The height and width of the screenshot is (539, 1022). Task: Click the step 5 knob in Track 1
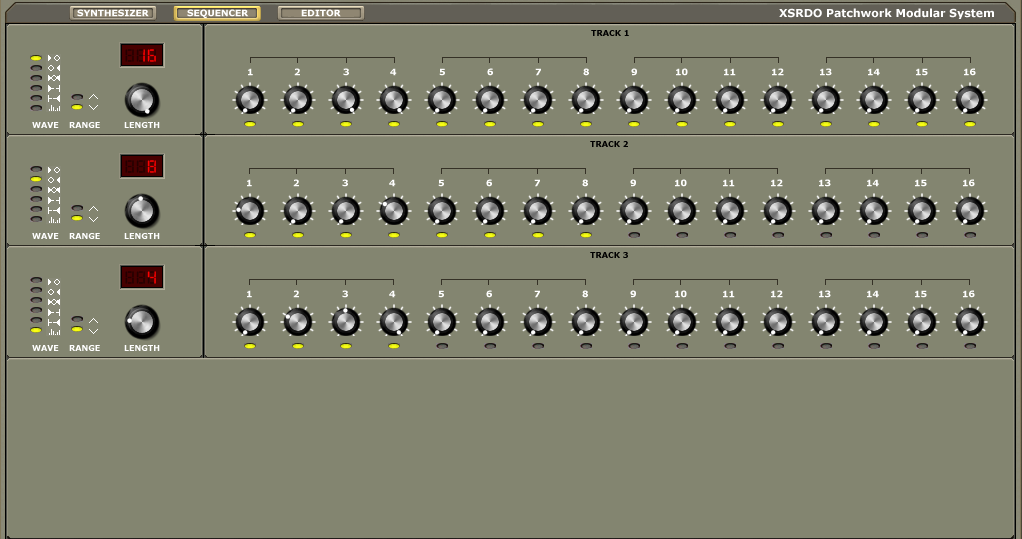point(442,99)
